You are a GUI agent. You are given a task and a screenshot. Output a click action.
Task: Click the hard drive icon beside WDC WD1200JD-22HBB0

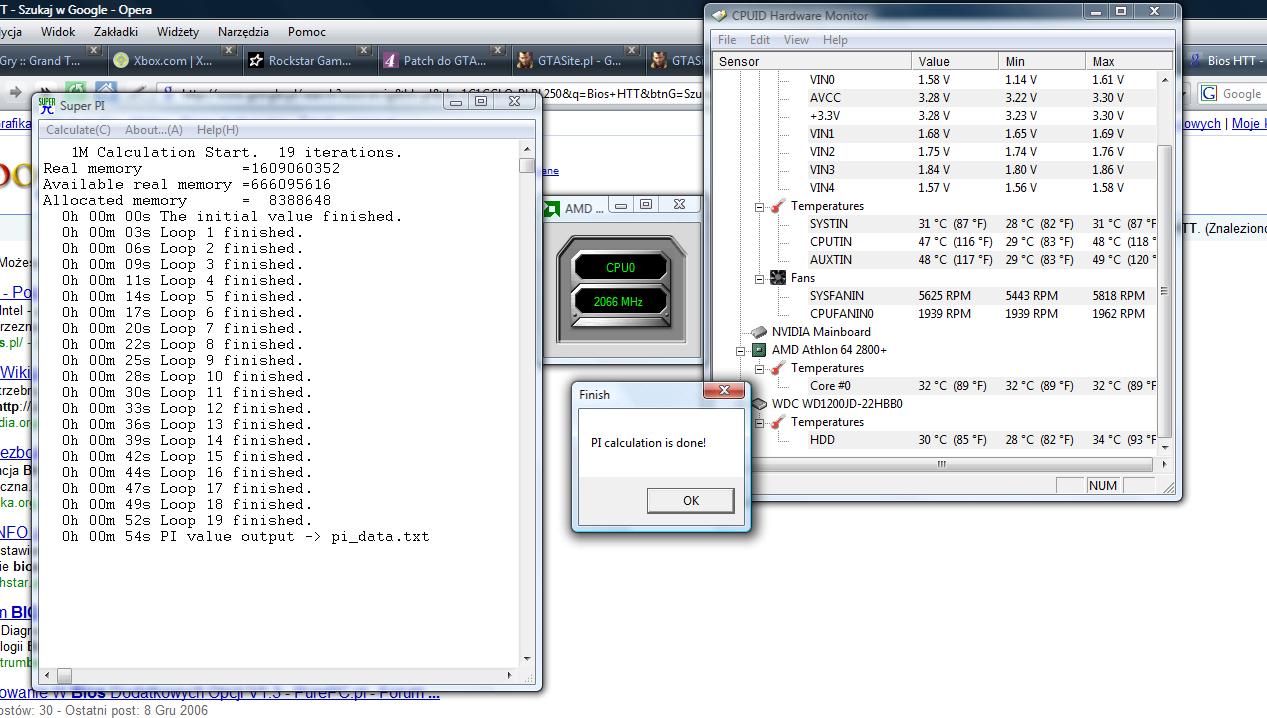click(759, 404)
